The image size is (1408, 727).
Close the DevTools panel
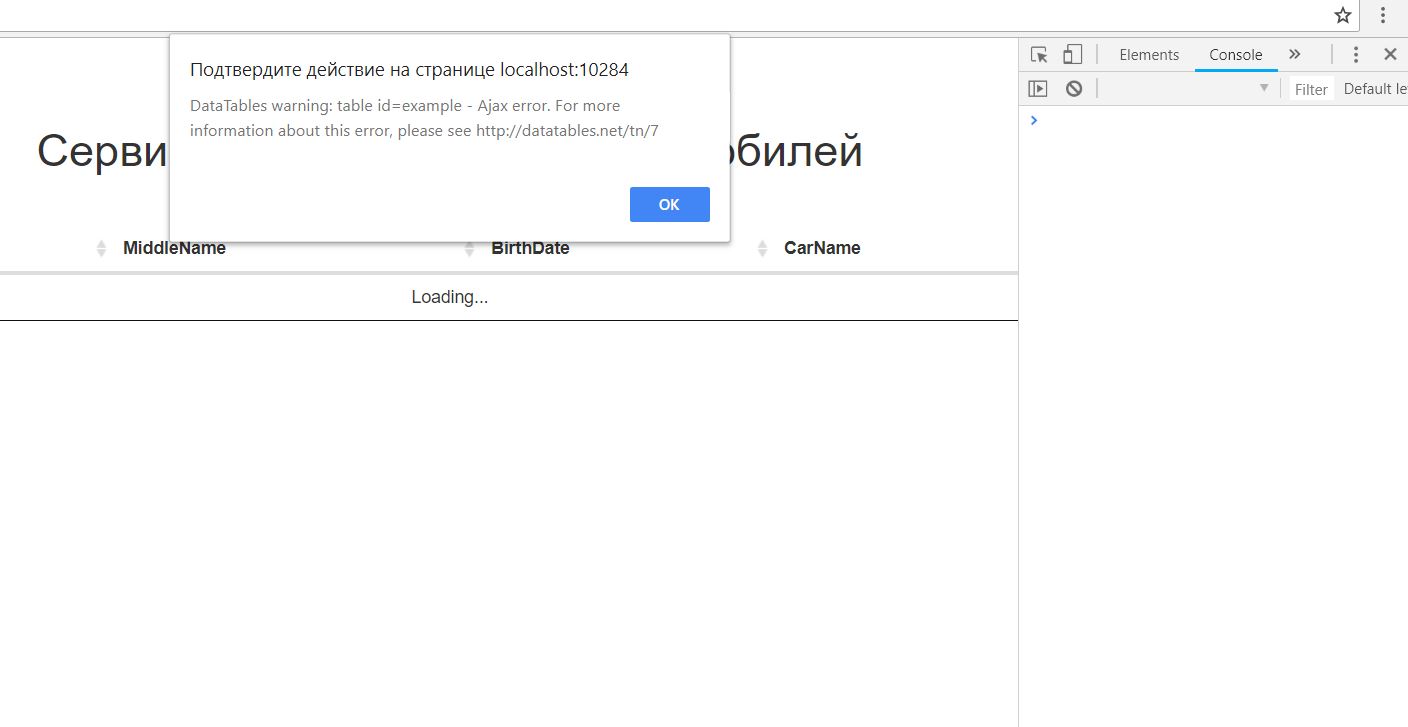click(x=1390, y=55)
